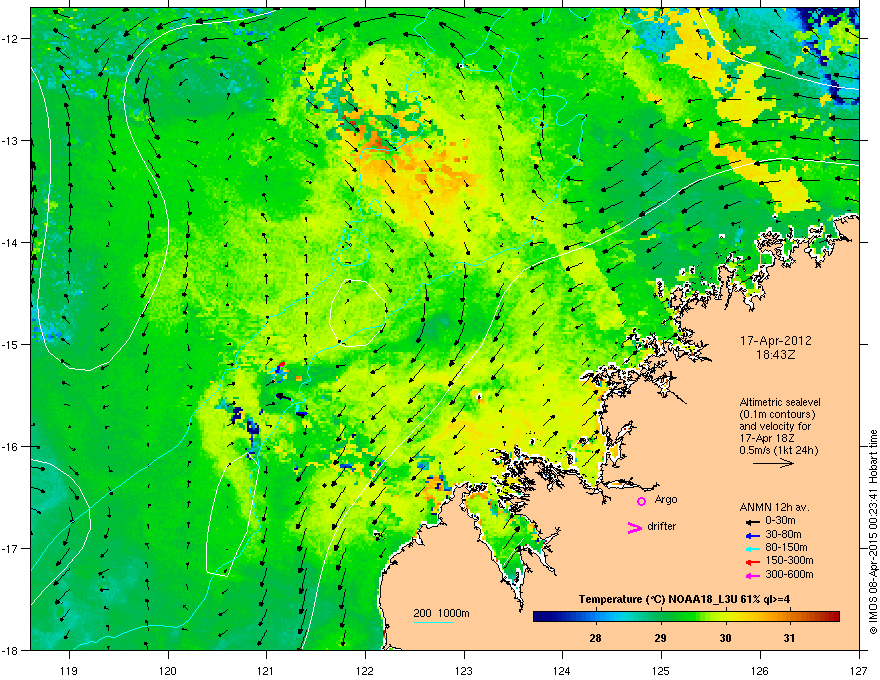Click the magenta drifter arrowhead symbol
The image size is (880, 680).
click(x=634, y=527)
